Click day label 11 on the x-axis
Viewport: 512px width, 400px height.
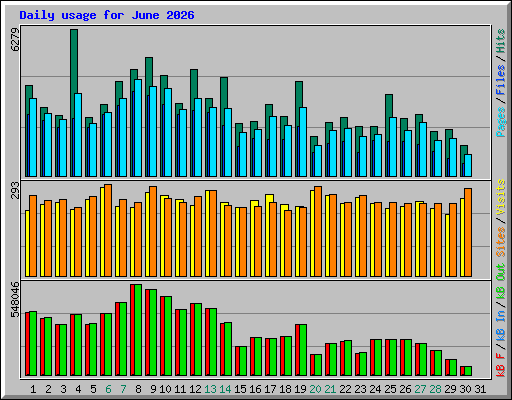180,389
